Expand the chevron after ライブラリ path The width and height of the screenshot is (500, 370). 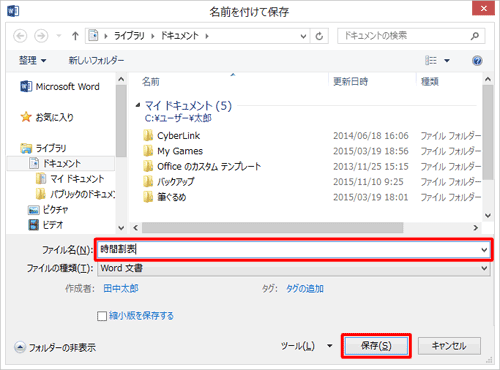tap(153, 36)
